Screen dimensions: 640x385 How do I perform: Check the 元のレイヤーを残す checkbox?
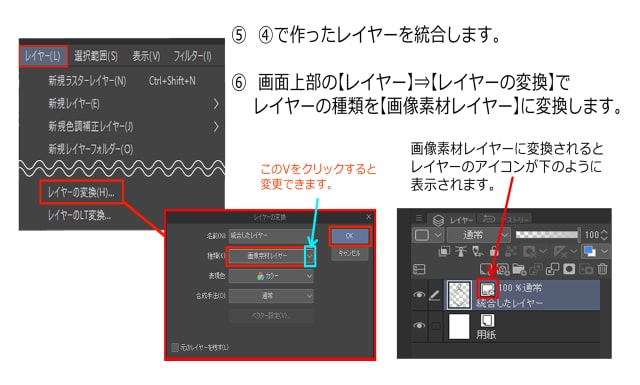point(175,347)
